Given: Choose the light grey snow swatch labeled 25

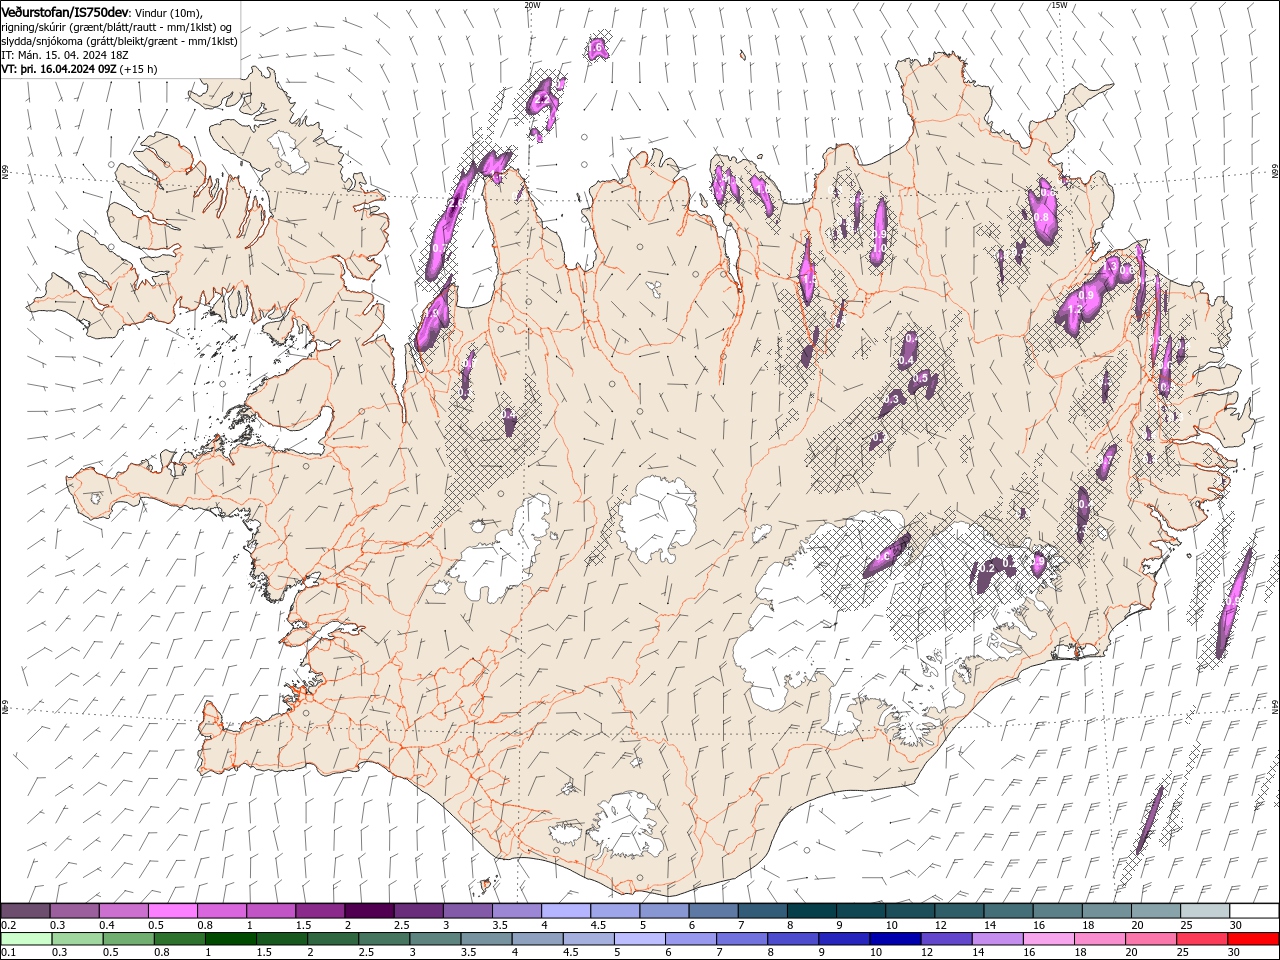Looking at the screenshot, I should pyautogui.click(x=1205, y=911).
